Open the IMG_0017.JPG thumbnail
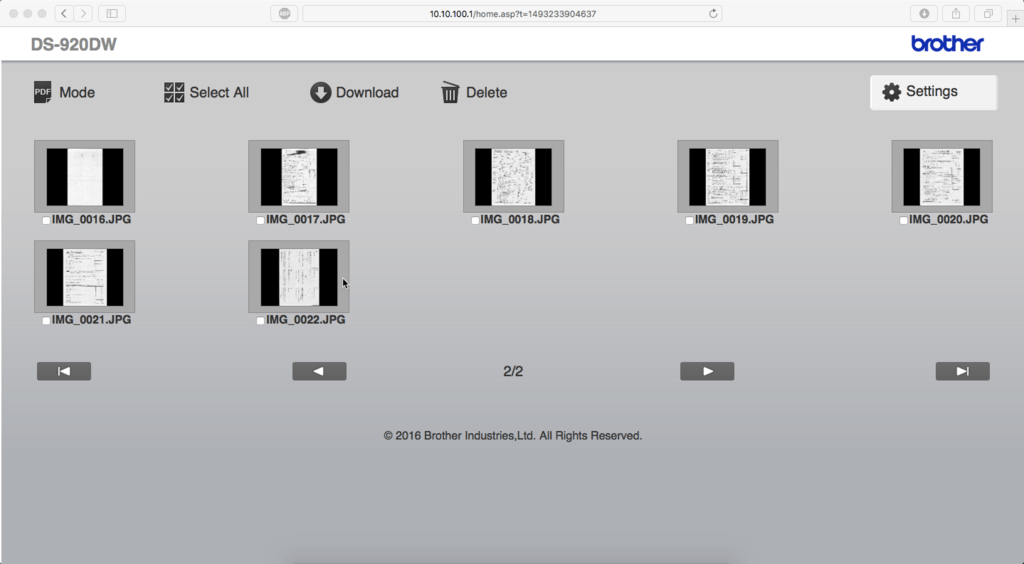 coord(298,176)
